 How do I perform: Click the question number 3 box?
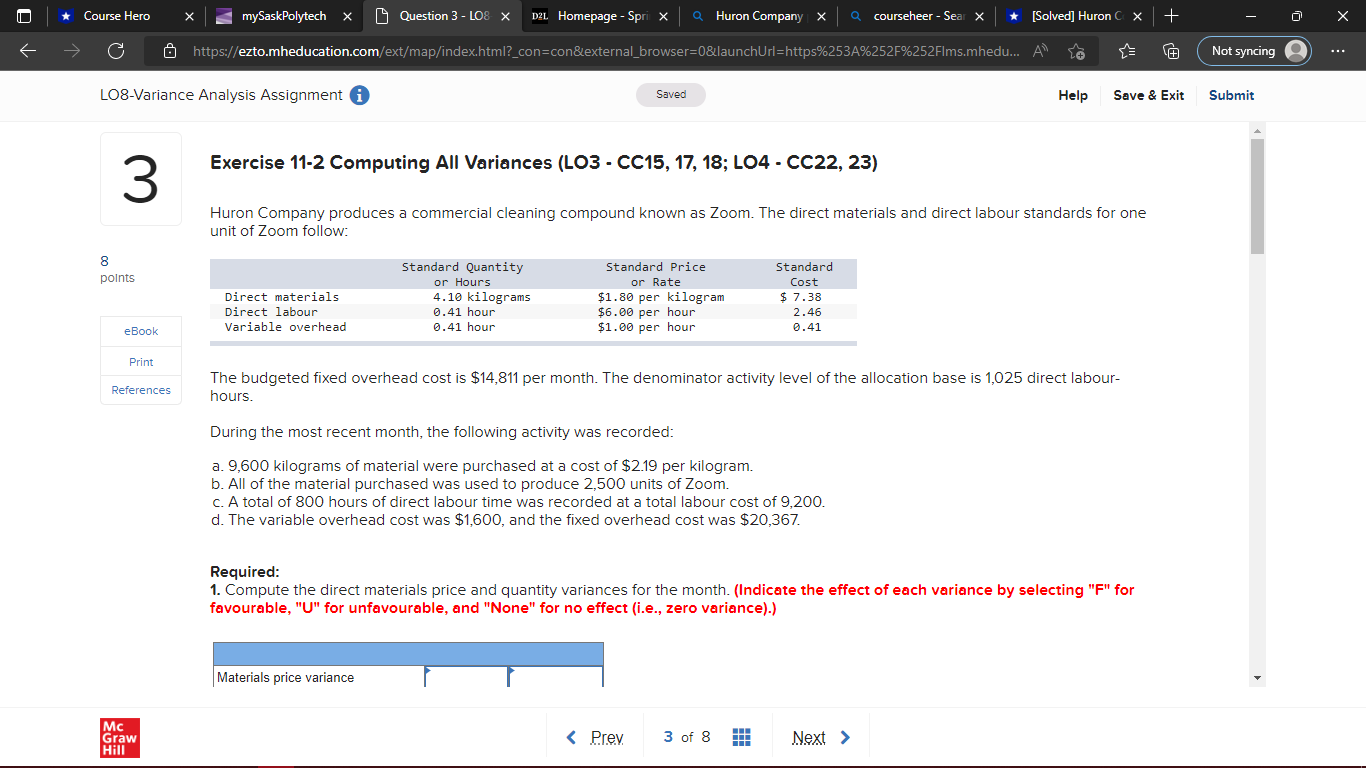coord(141,179)
